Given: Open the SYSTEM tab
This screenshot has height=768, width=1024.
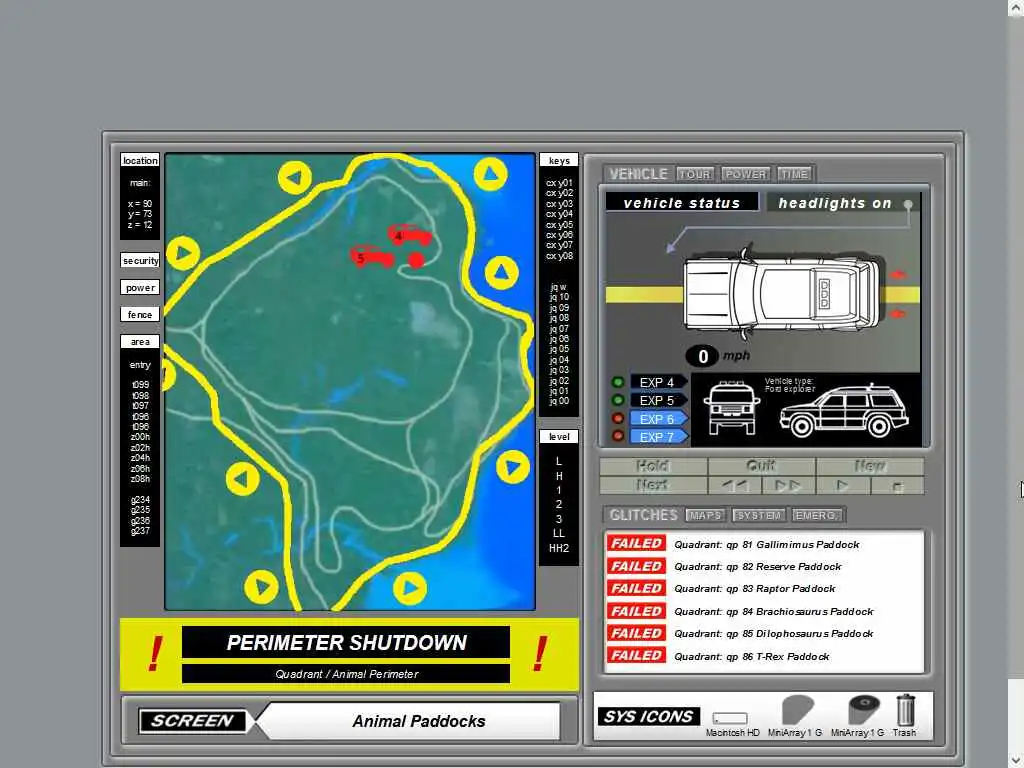Looking at the screenshot, I should click(758, 515).
